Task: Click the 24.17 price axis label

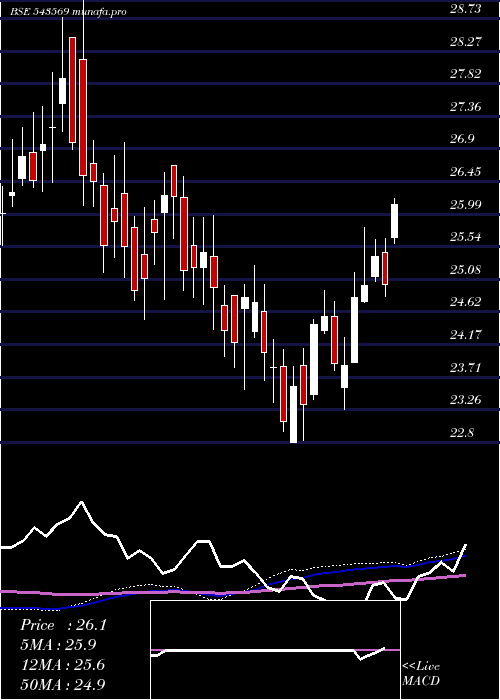Action: [x=465, y=334]
